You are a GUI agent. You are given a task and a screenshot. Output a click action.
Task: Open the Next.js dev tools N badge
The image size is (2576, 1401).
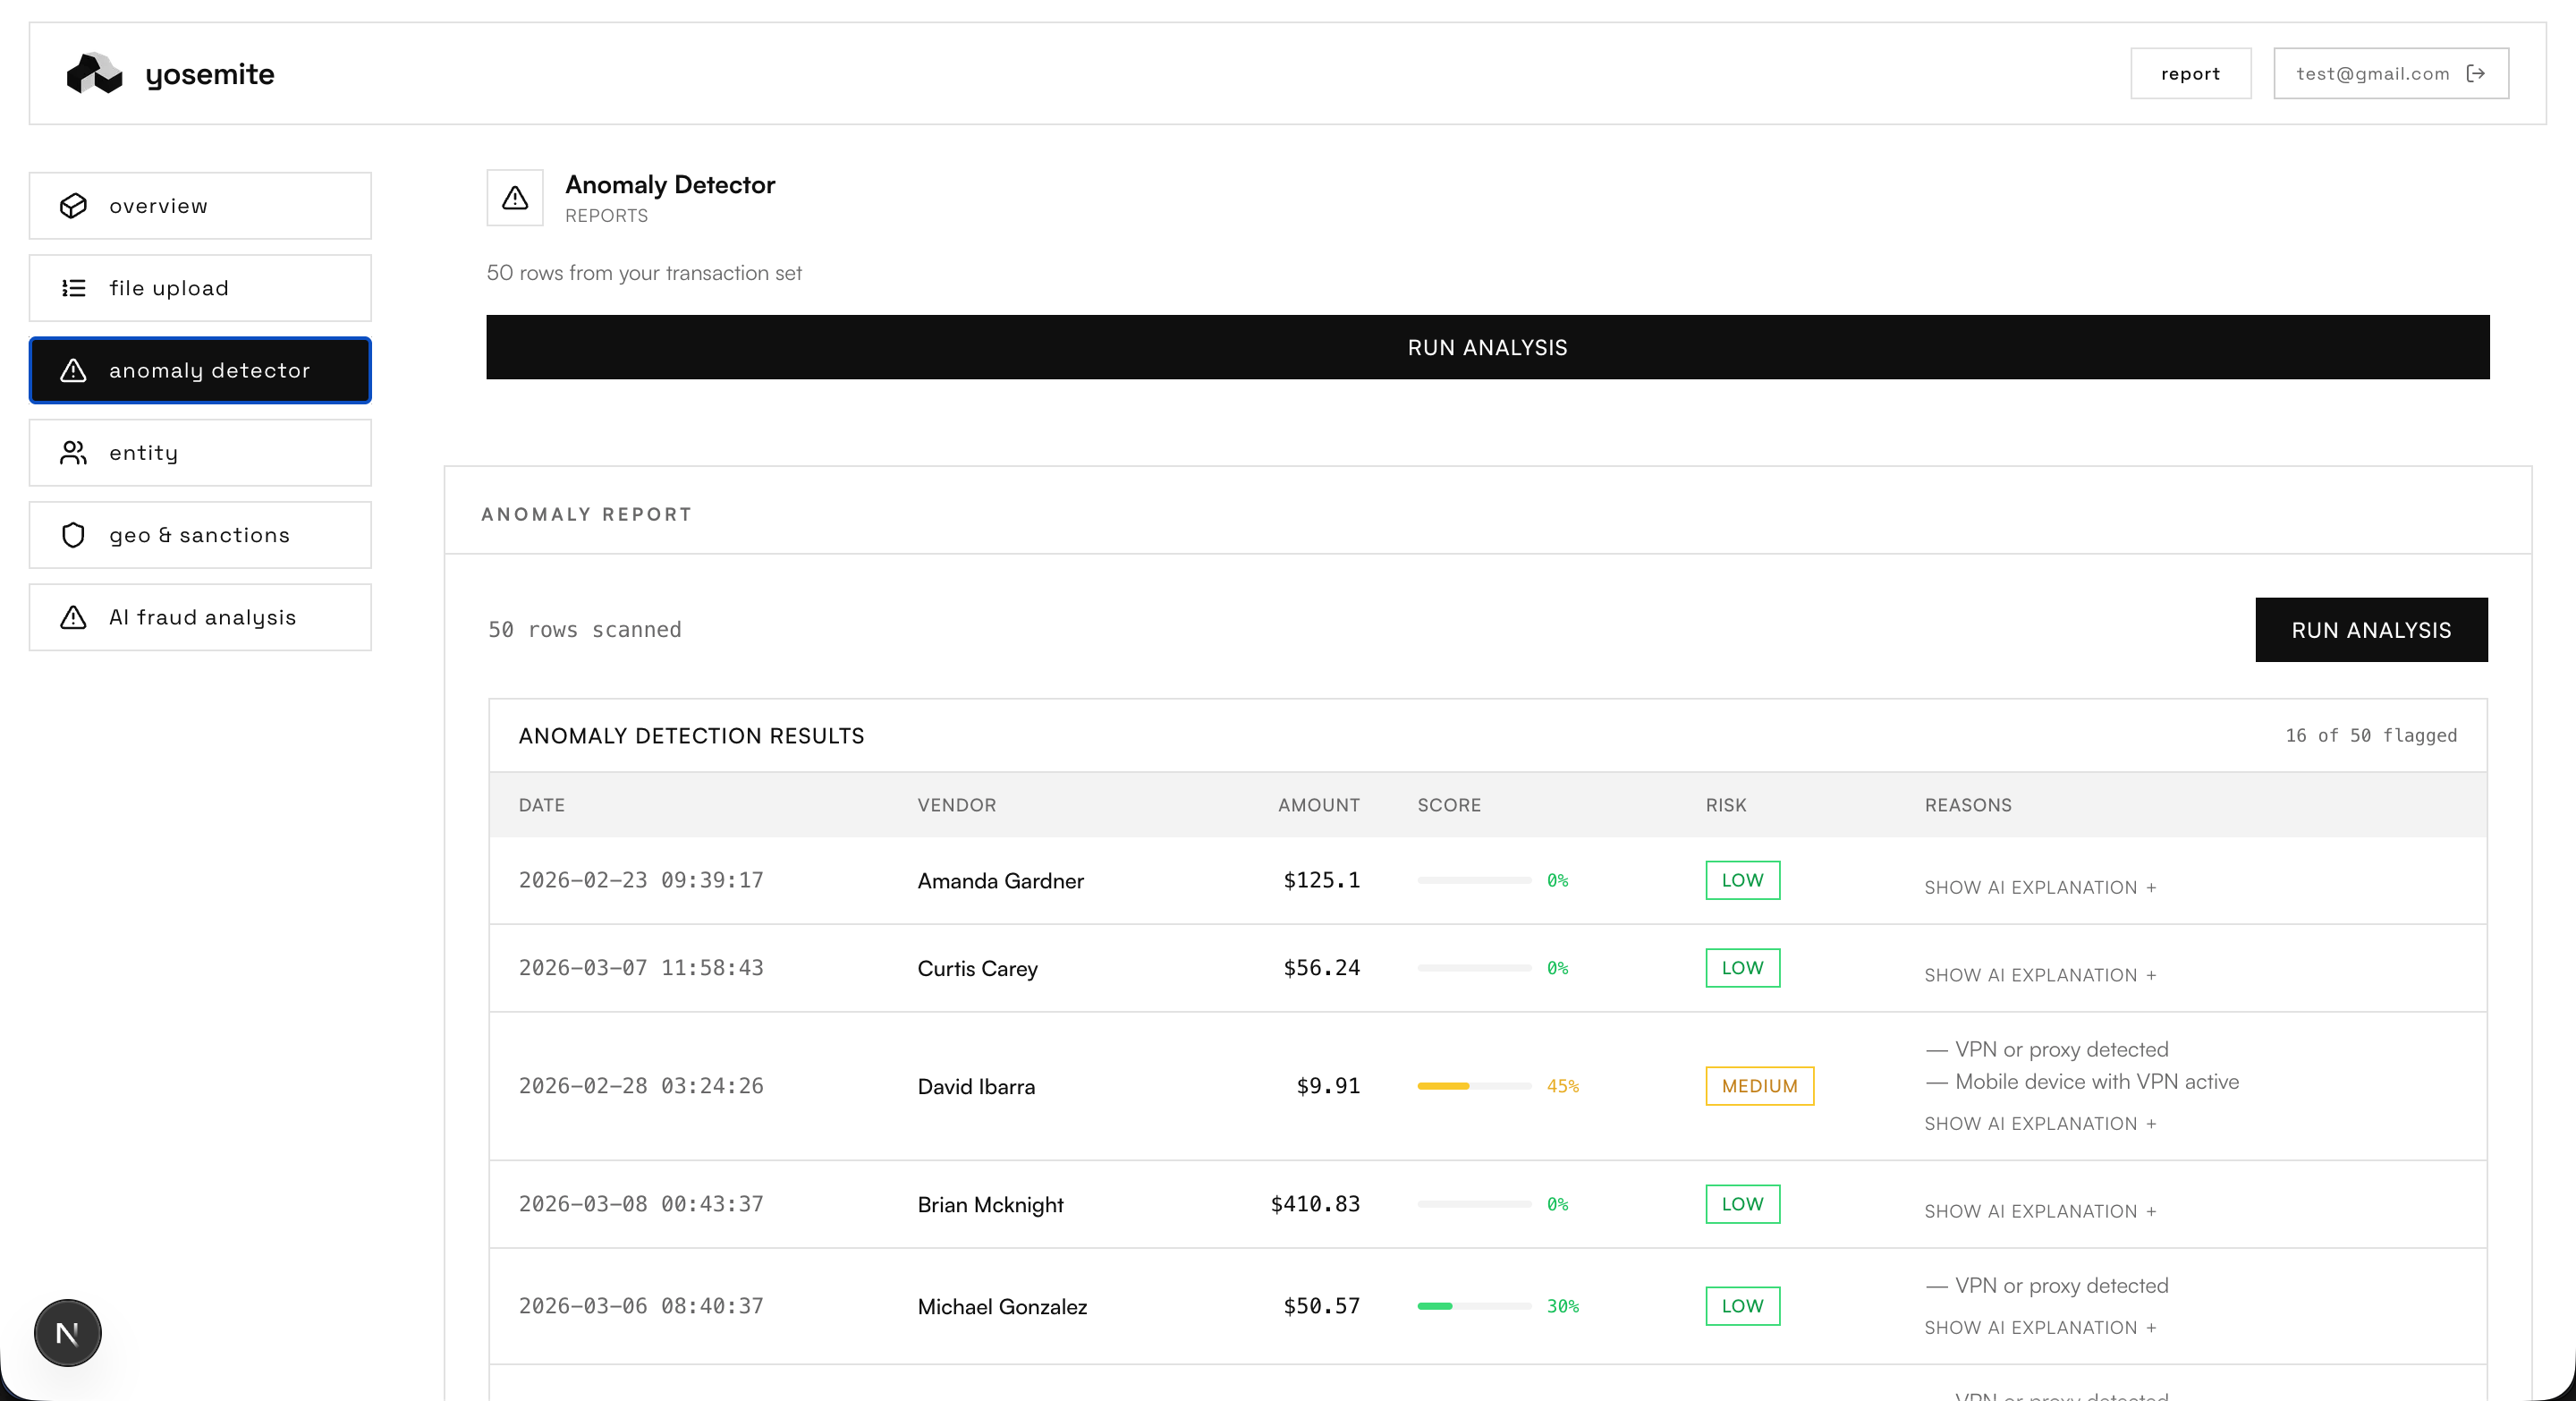(x=67, y=1332)
